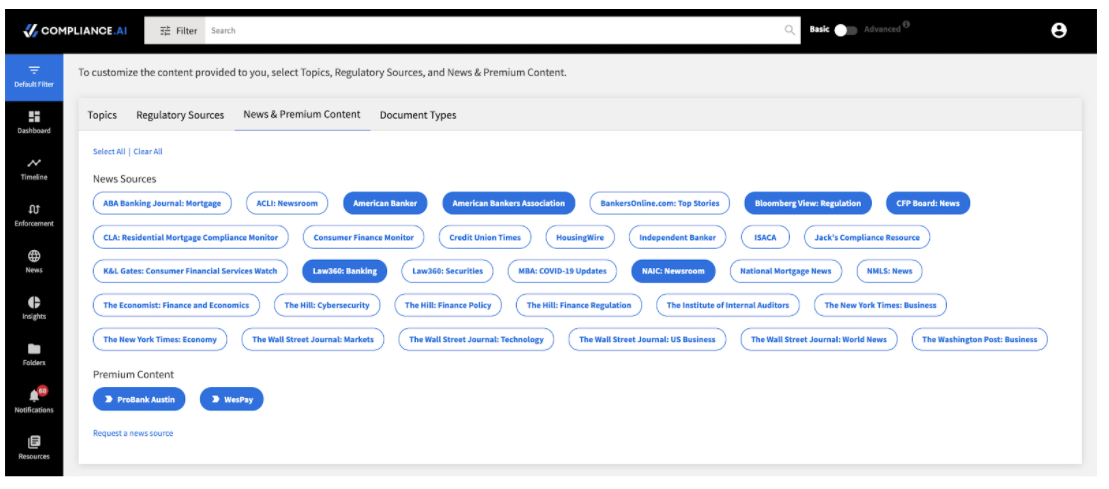Enable MBA: COVID-19 Updates source
Image resolution: width=1109 pixels, height=489 pixels.
[562, 271]
